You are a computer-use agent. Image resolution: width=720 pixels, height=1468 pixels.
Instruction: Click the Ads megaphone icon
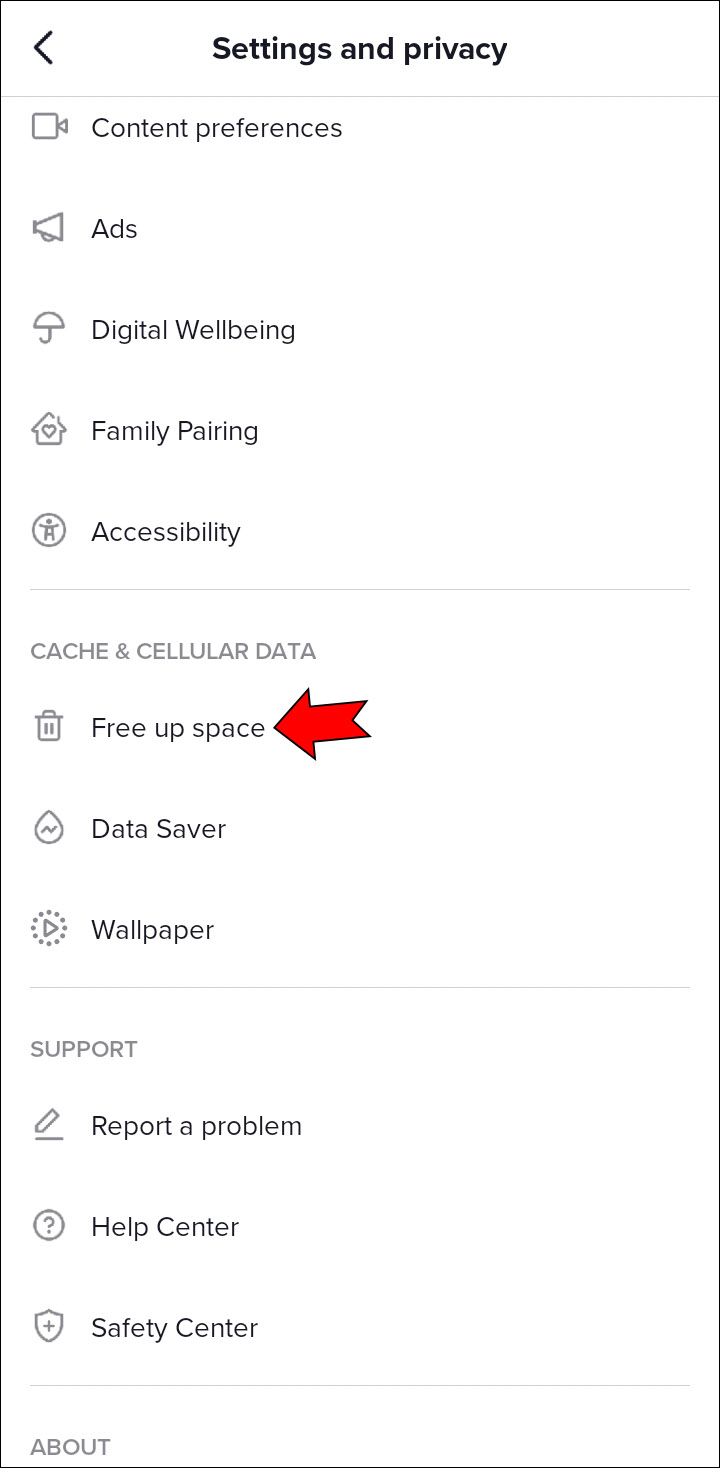[x=49, y=229]
